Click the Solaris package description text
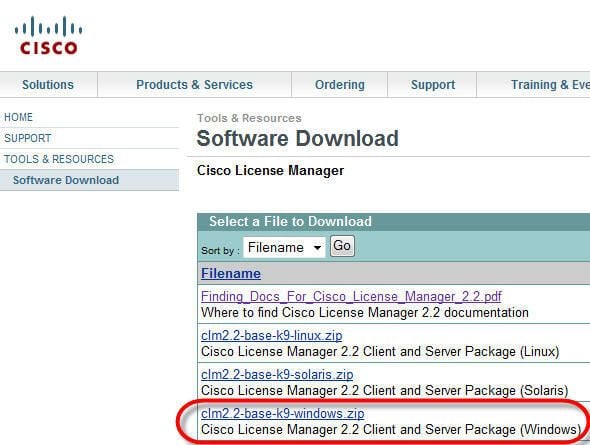Screen dimensions: 590x445 click(385, 390)
